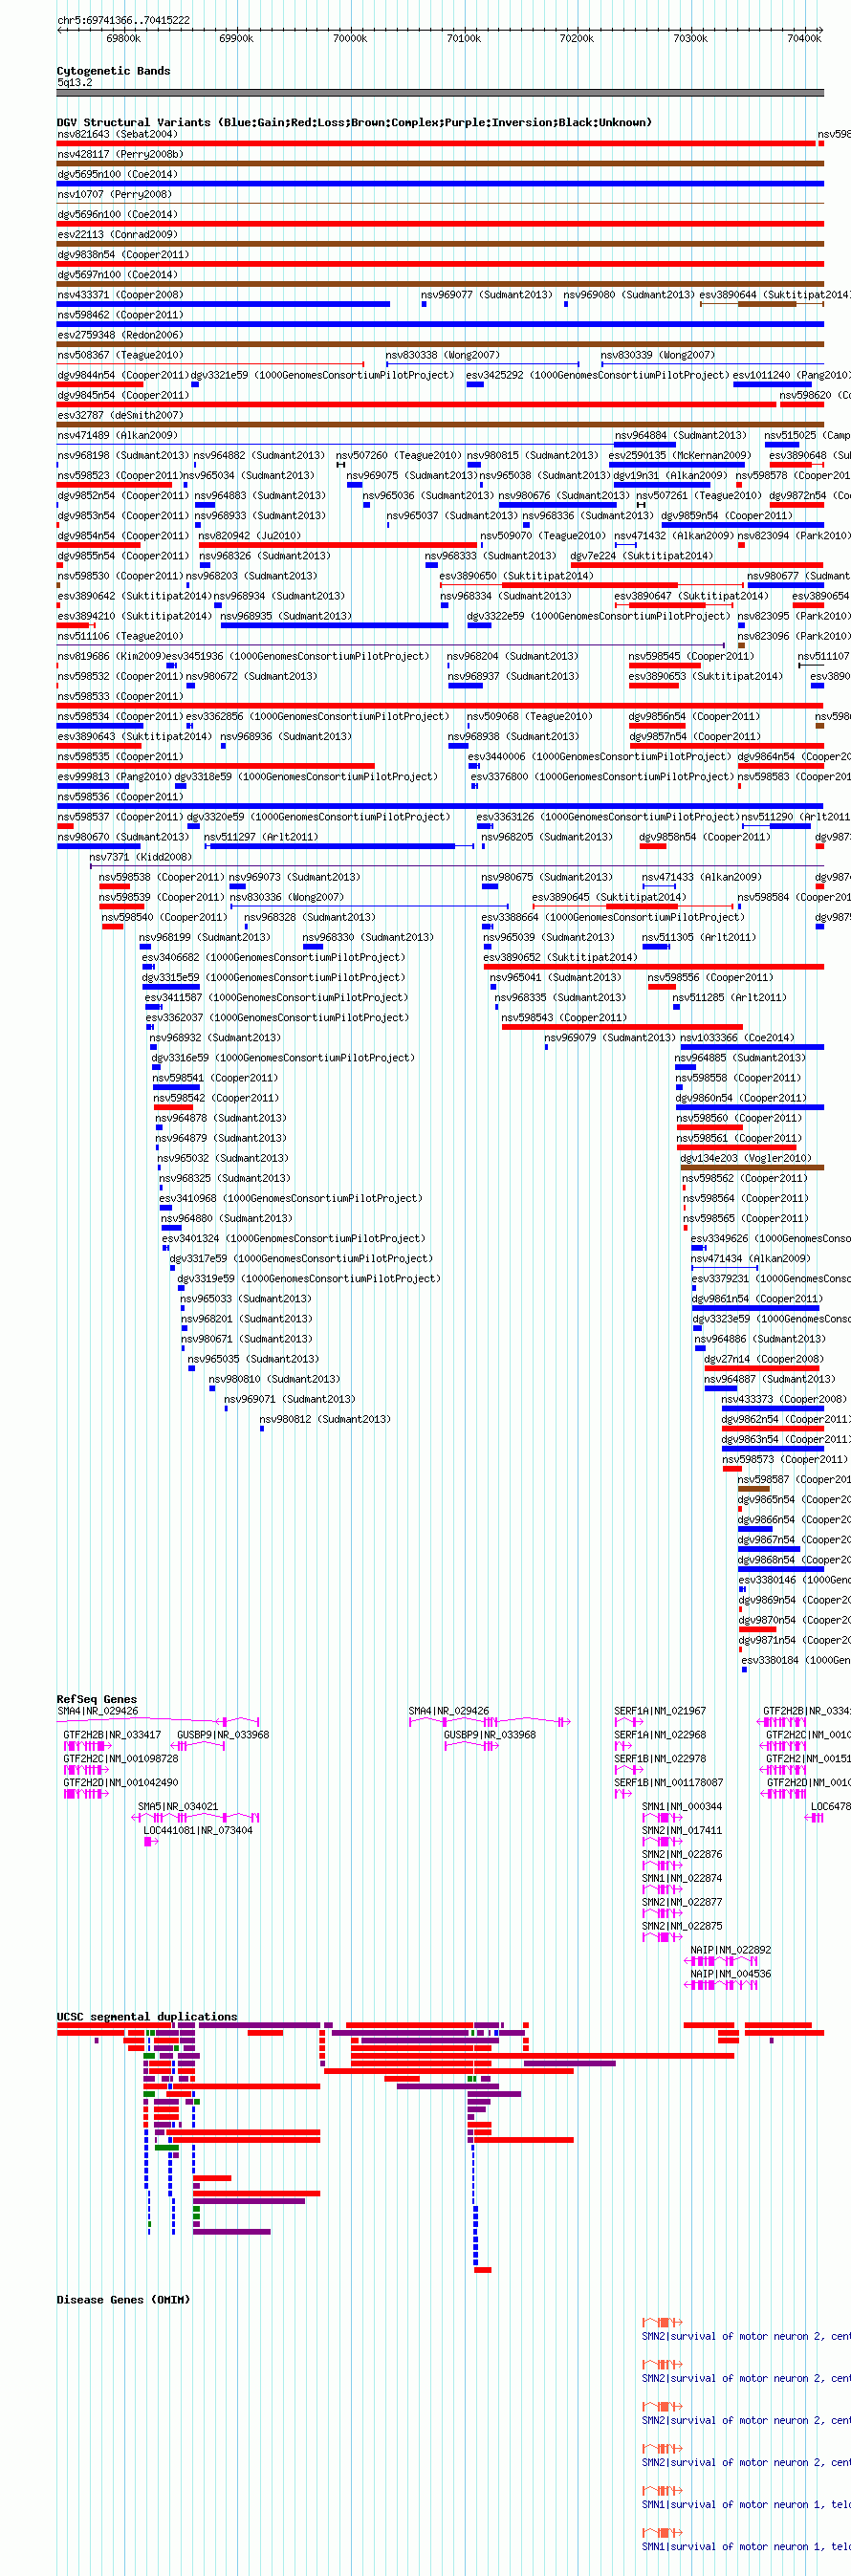Screen dimensions: 851x2576
Task: Open variant nsv7371 (Kidd2008)
Action: pyautogui.click(x=140, y=857)
